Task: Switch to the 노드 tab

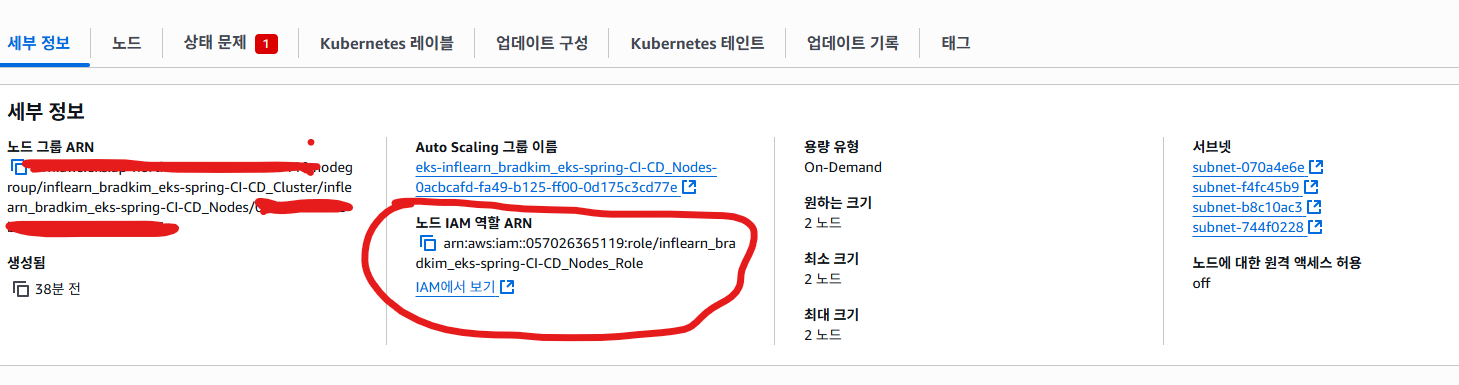Action: [127, 43]
